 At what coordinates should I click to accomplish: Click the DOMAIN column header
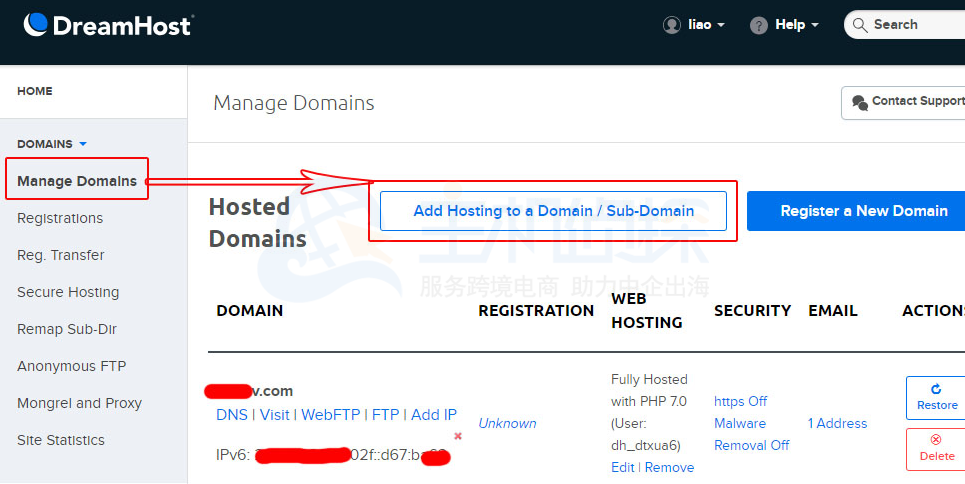249,311
